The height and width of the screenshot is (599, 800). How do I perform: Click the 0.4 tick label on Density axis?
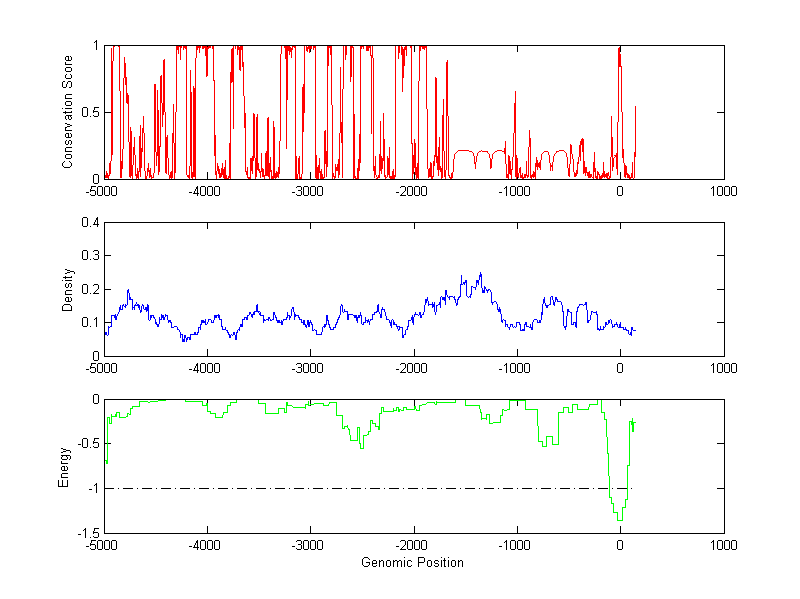88,223
